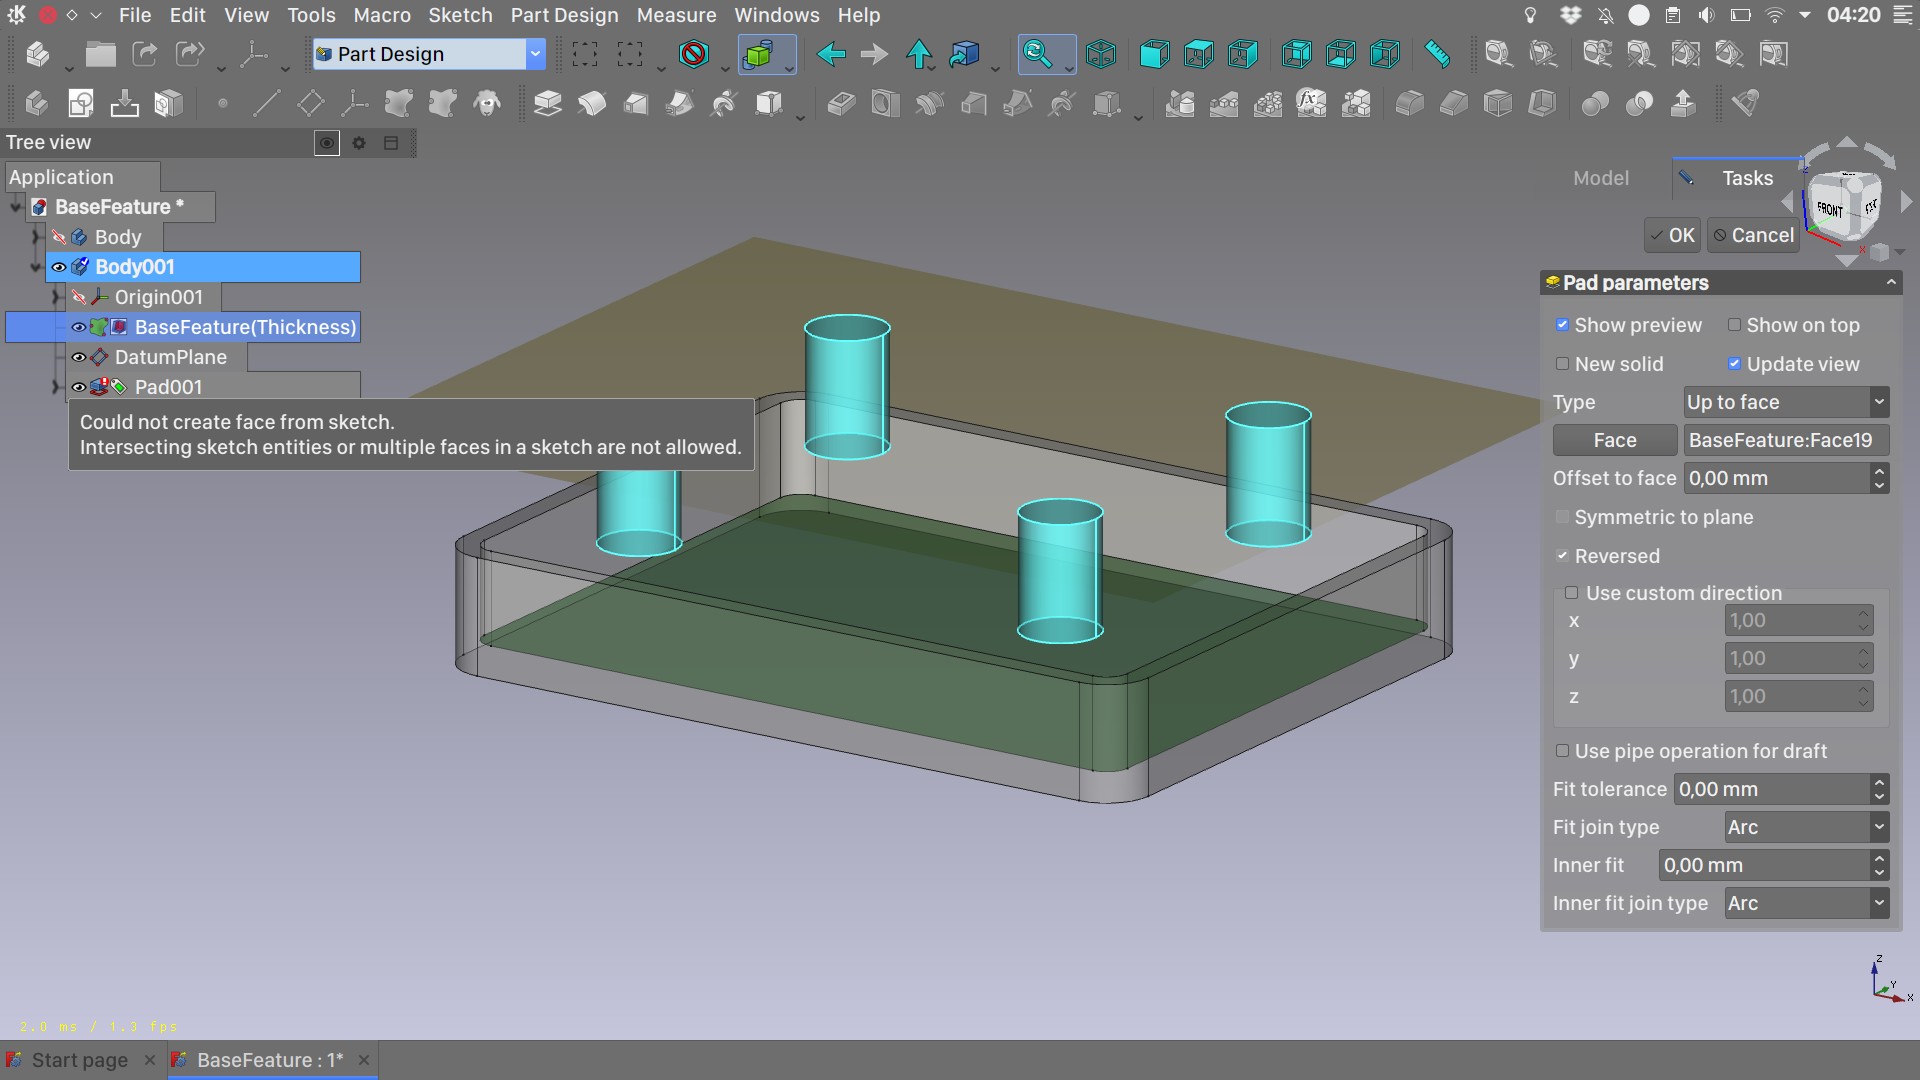Viewport: 1920px width, 1080px height.
Task: Collapse the BaseFeature tree item
Action: (x=14, y=206)
